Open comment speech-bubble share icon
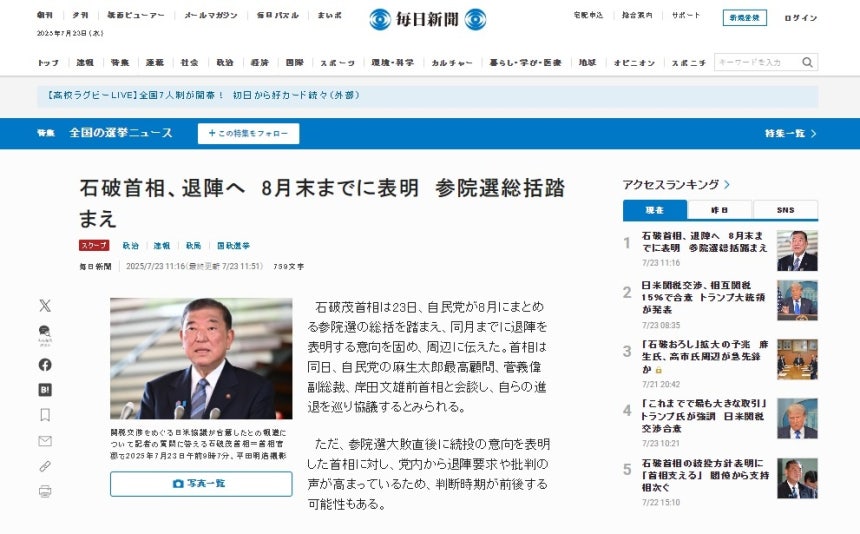This screenshot has width=860, height=534. [45, 333]
